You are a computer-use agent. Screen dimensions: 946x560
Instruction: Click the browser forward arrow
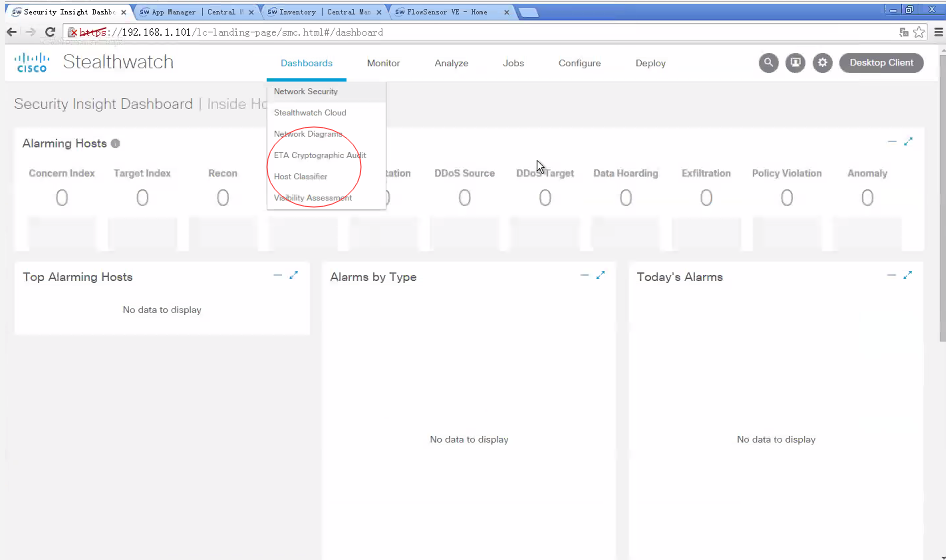(31, 32)
